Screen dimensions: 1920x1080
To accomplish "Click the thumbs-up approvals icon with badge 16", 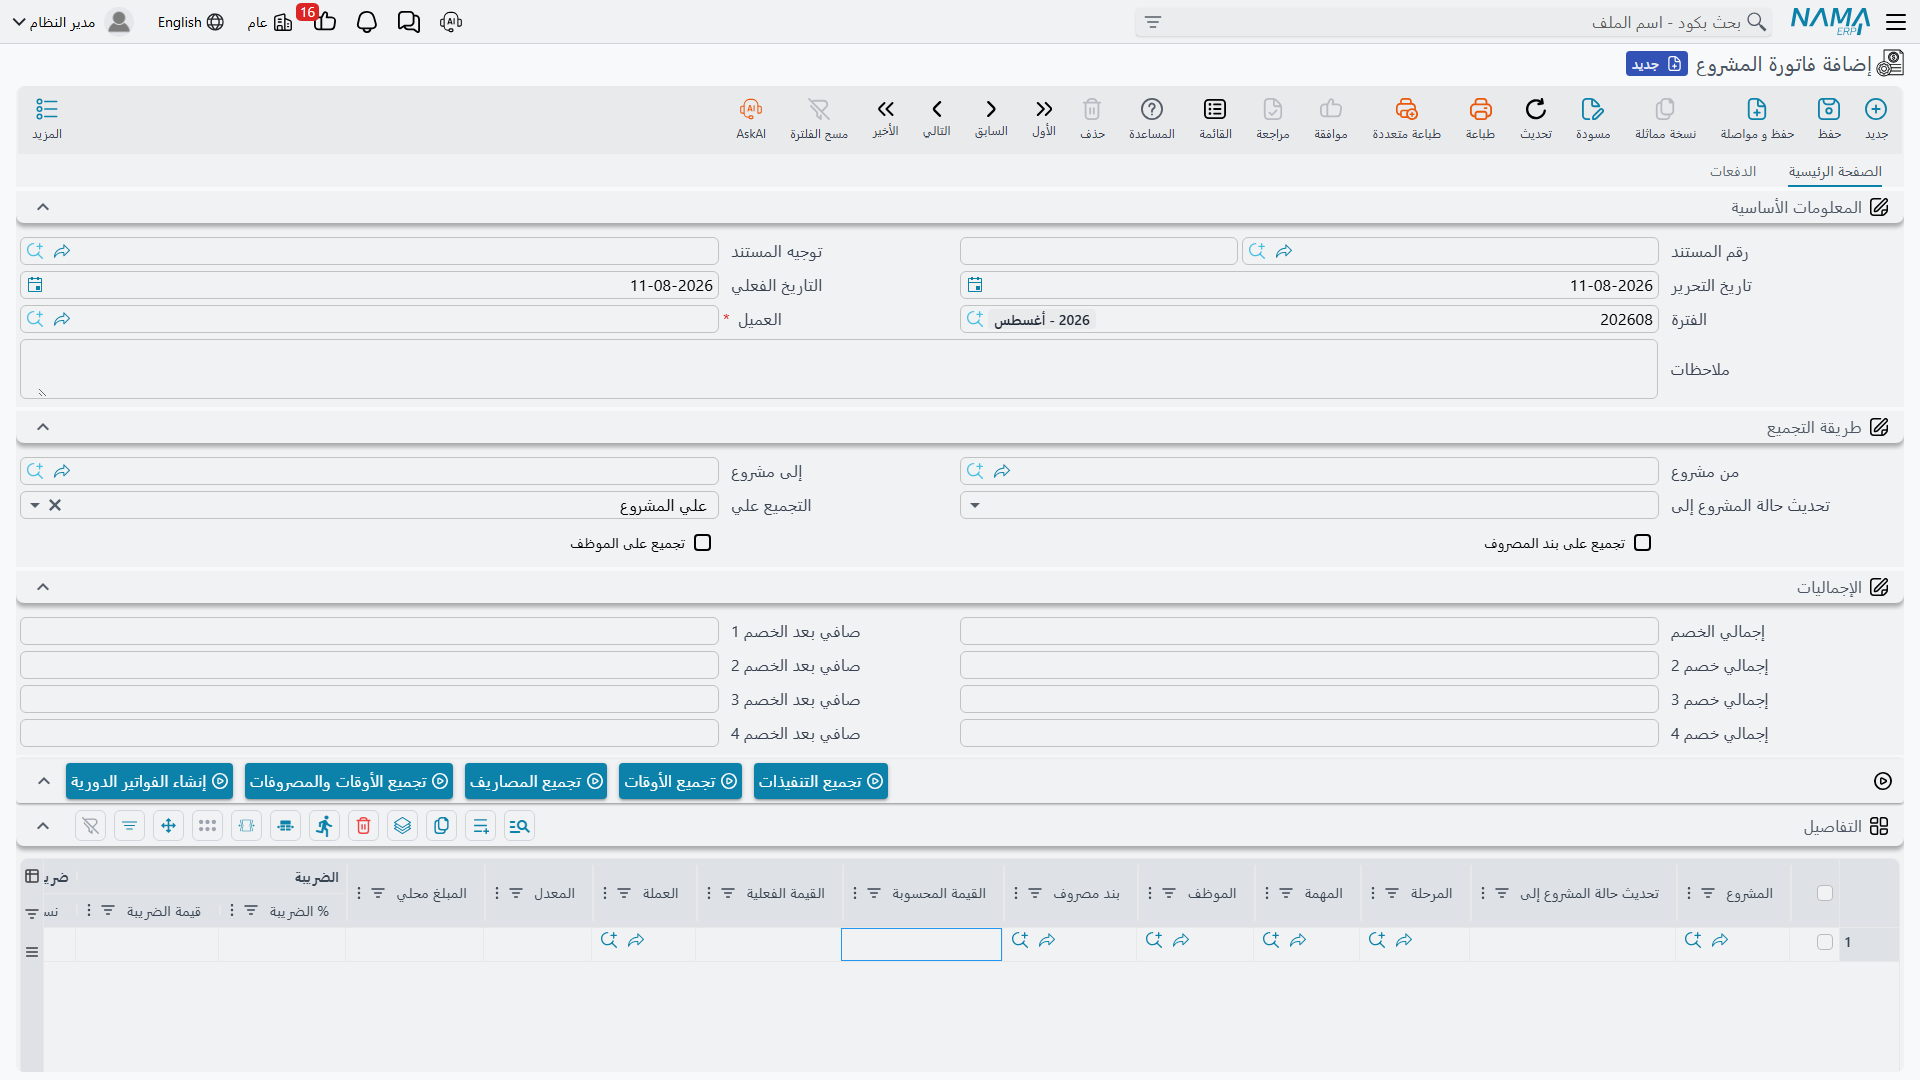I will click(324, 22).
